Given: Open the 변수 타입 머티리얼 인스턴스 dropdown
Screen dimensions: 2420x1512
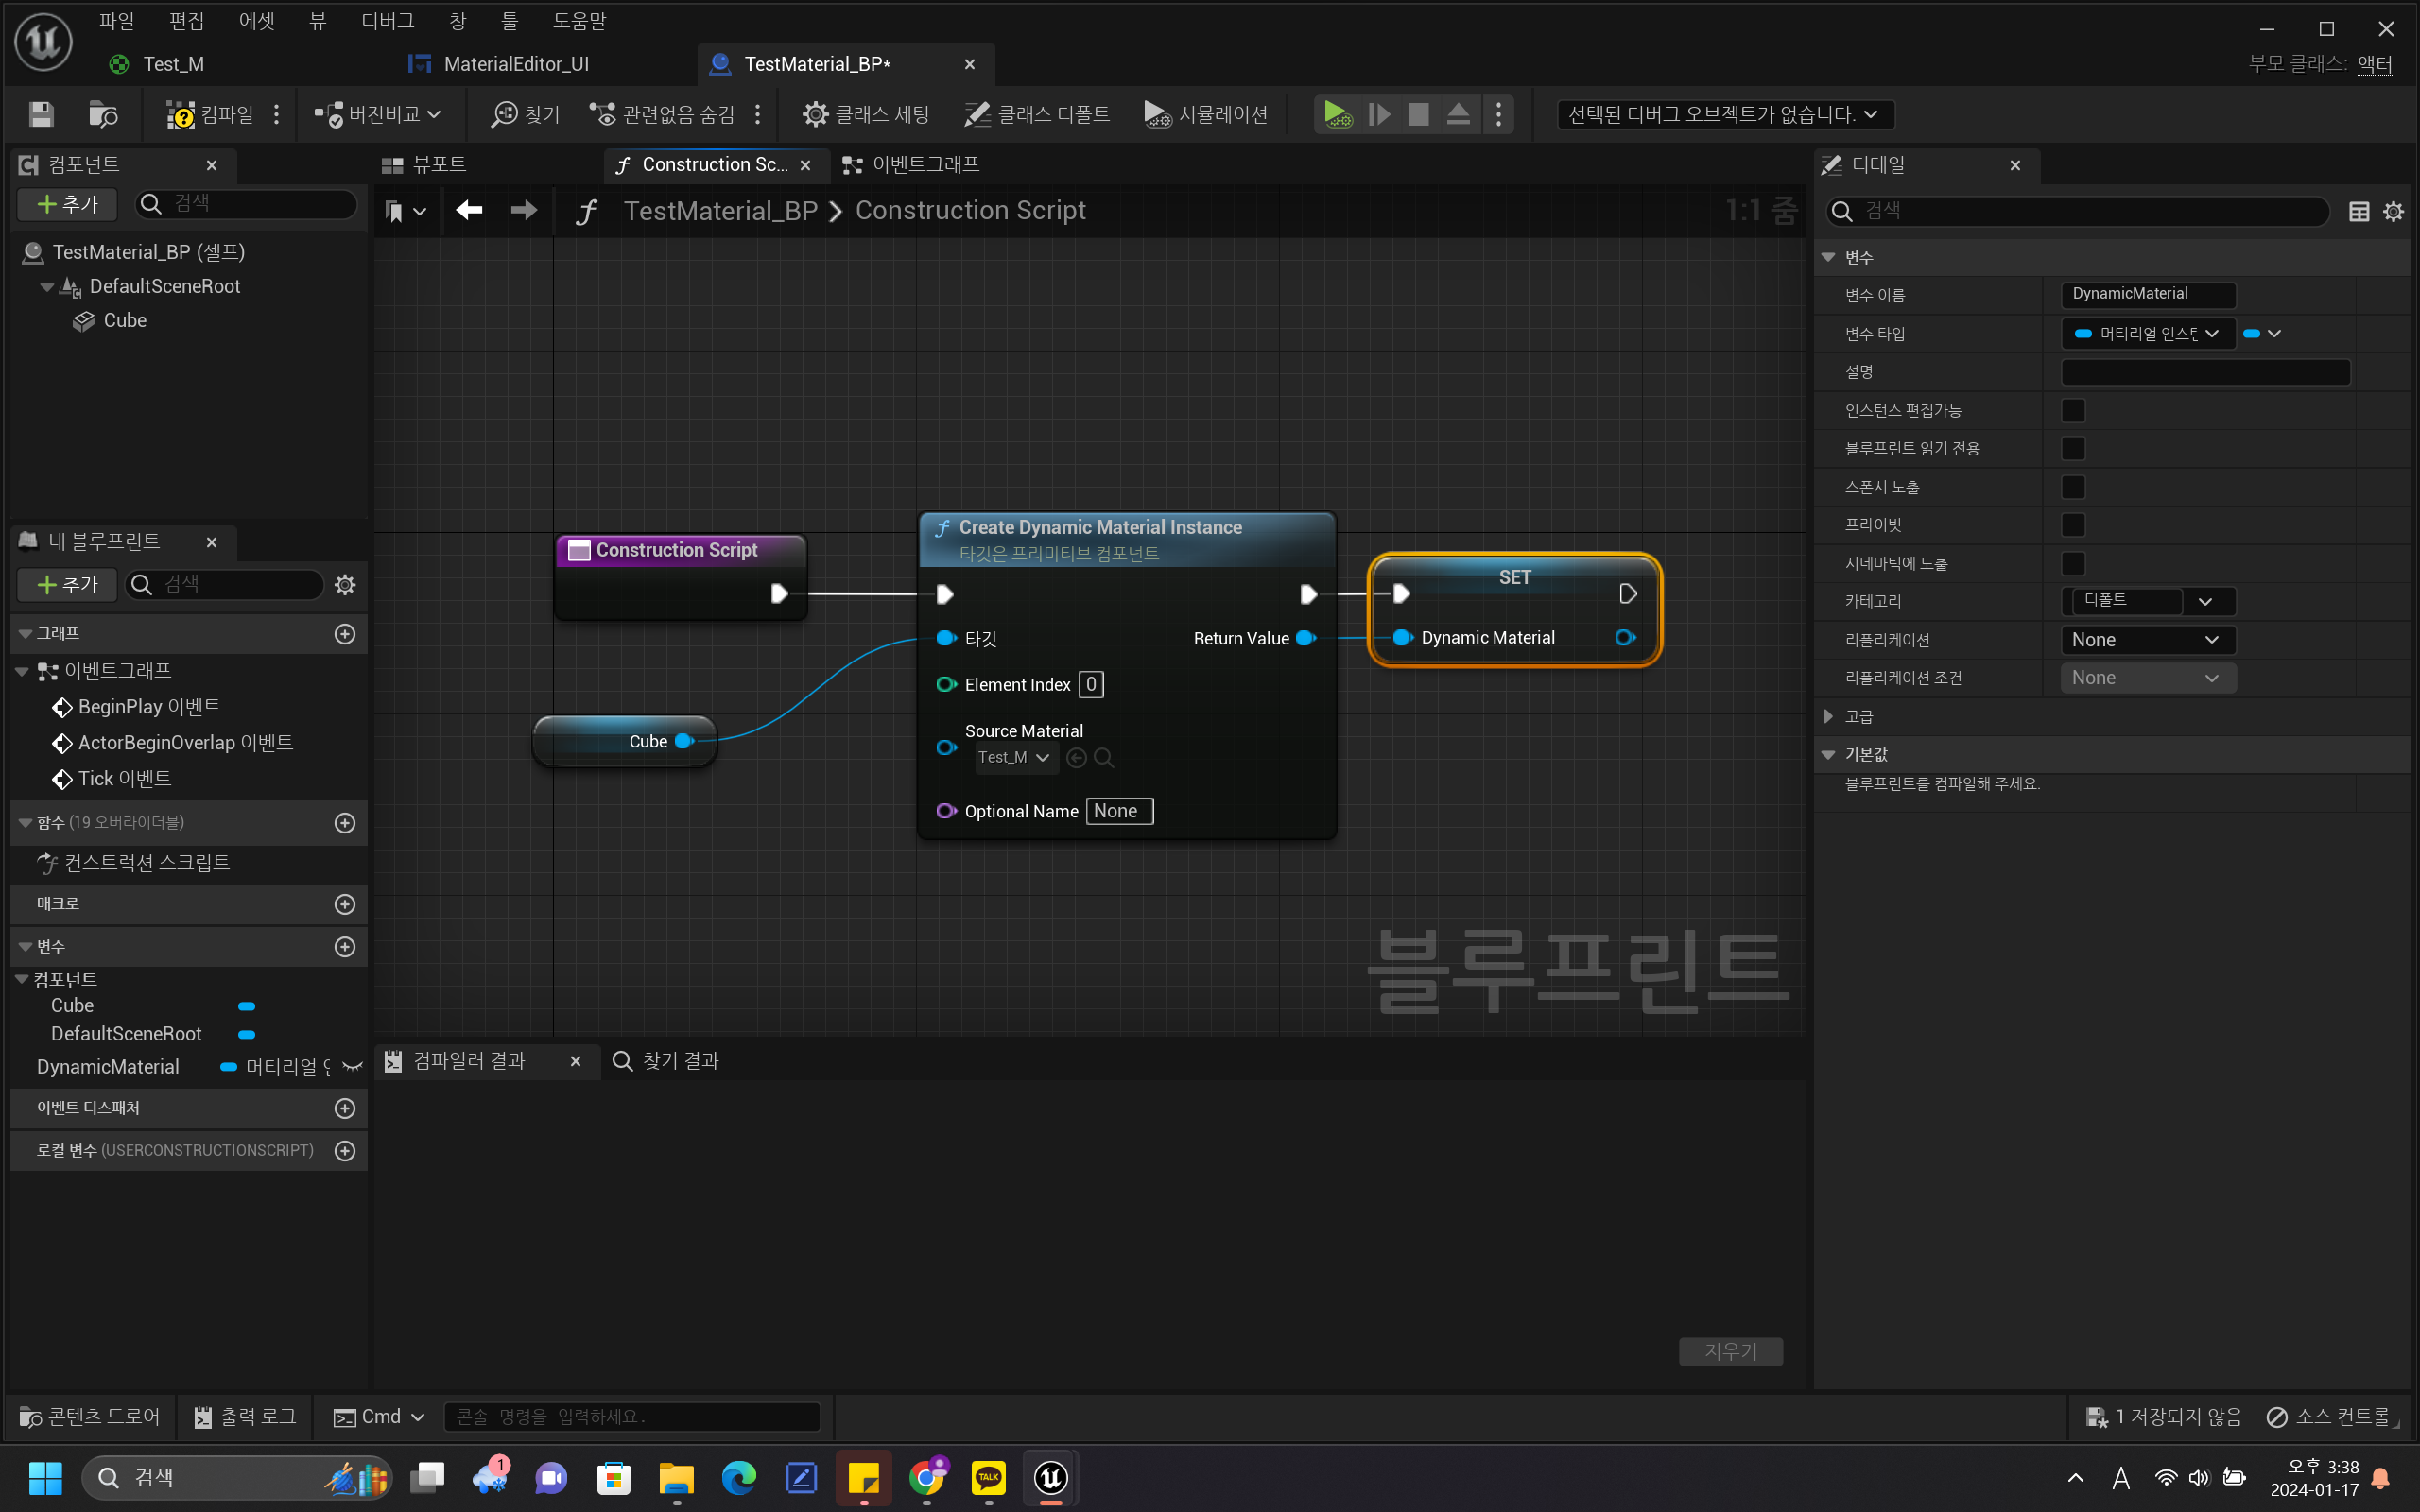Looking at the screenshot, I should 2146,333.
